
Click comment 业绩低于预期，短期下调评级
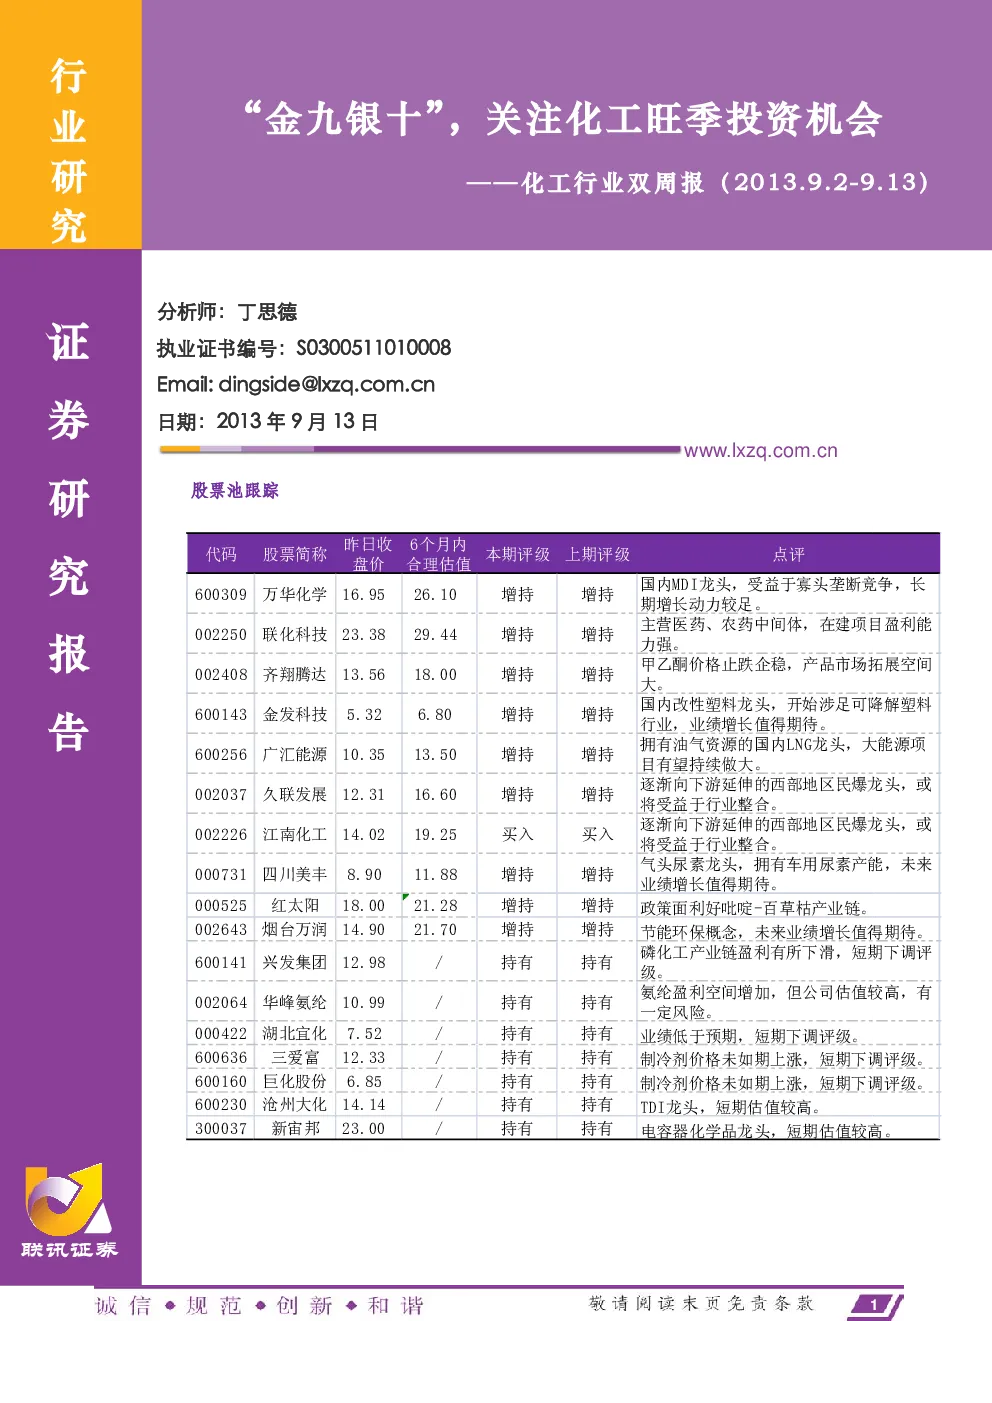pos(751,1036)
